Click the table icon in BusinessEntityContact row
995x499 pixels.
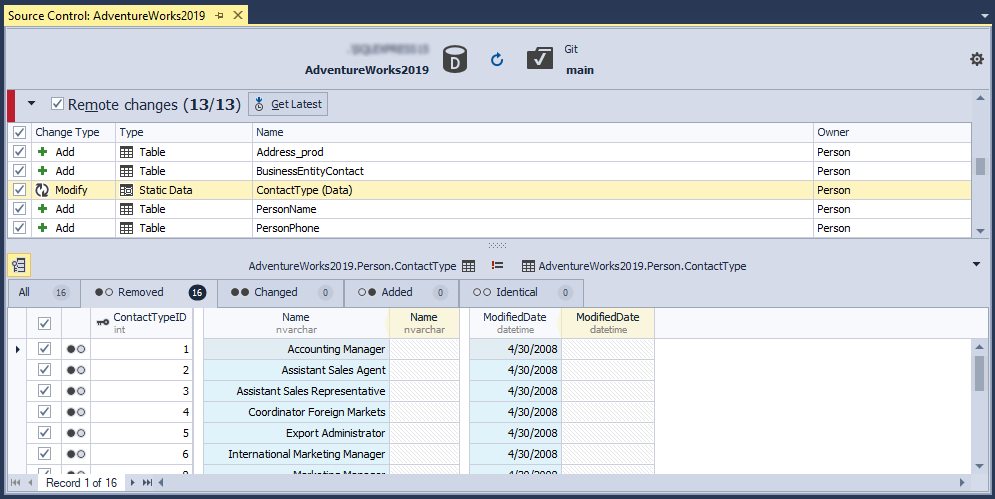click(x=126, y=171)
